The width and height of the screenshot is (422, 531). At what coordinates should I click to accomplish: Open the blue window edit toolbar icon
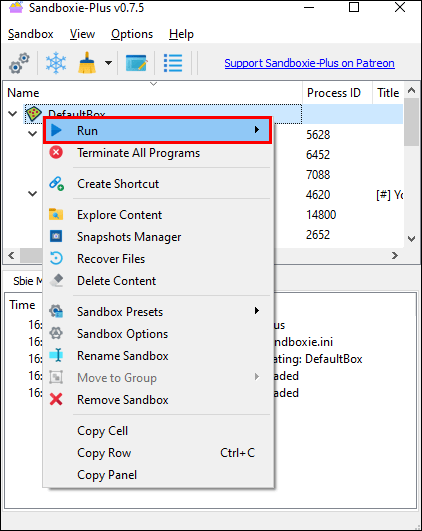click(136, 63)
